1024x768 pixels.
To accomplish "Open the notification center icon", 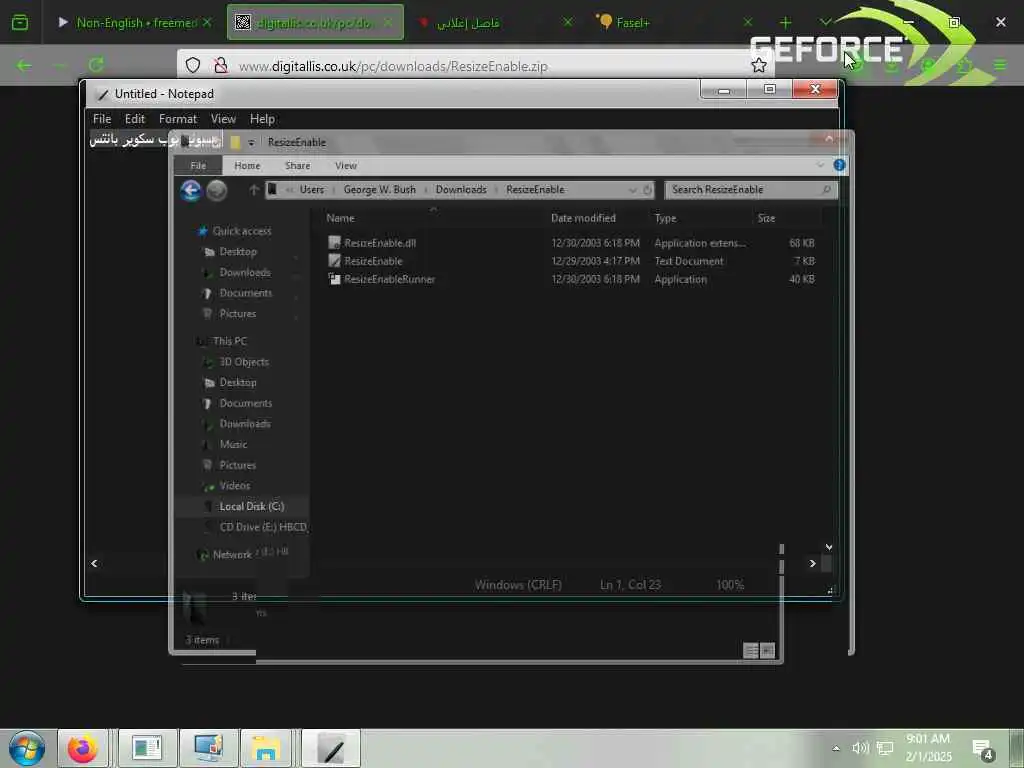I will click(983, 750).
